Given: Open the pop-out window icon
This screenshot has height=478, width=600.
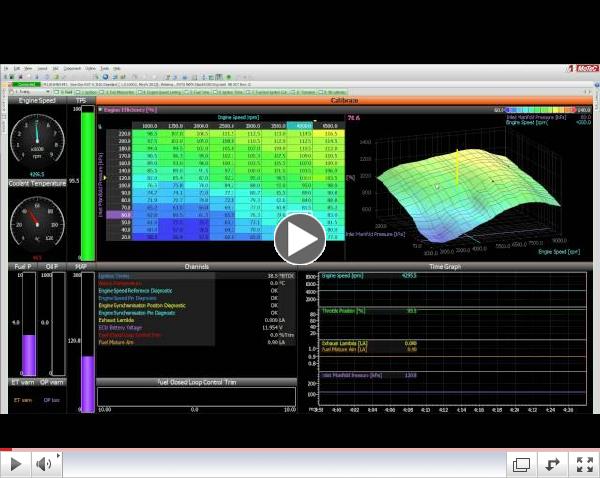Looking at the screenshot, I should [521, 463].
